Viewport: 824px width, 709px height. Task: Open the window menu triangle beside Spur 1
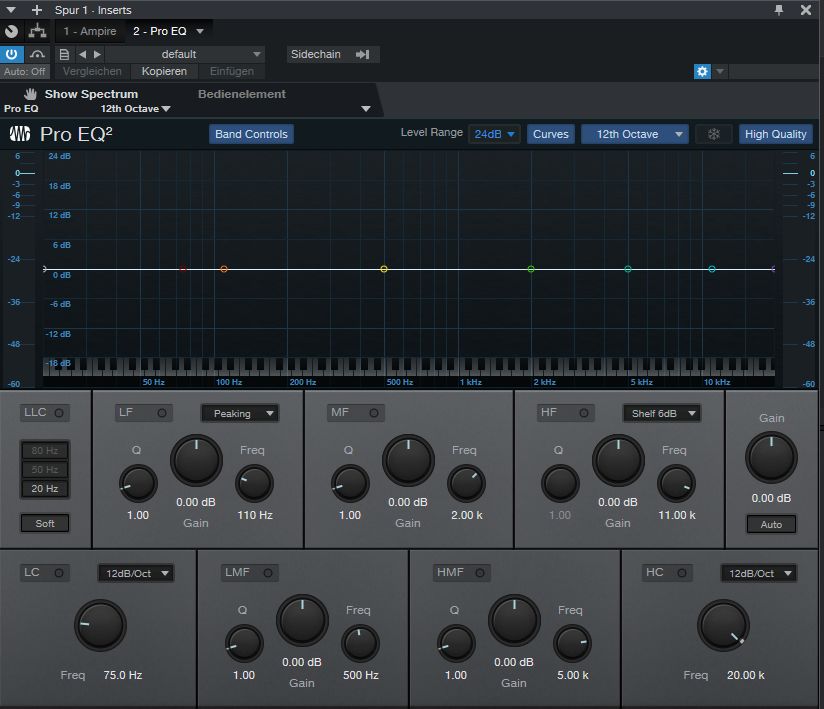11,10
